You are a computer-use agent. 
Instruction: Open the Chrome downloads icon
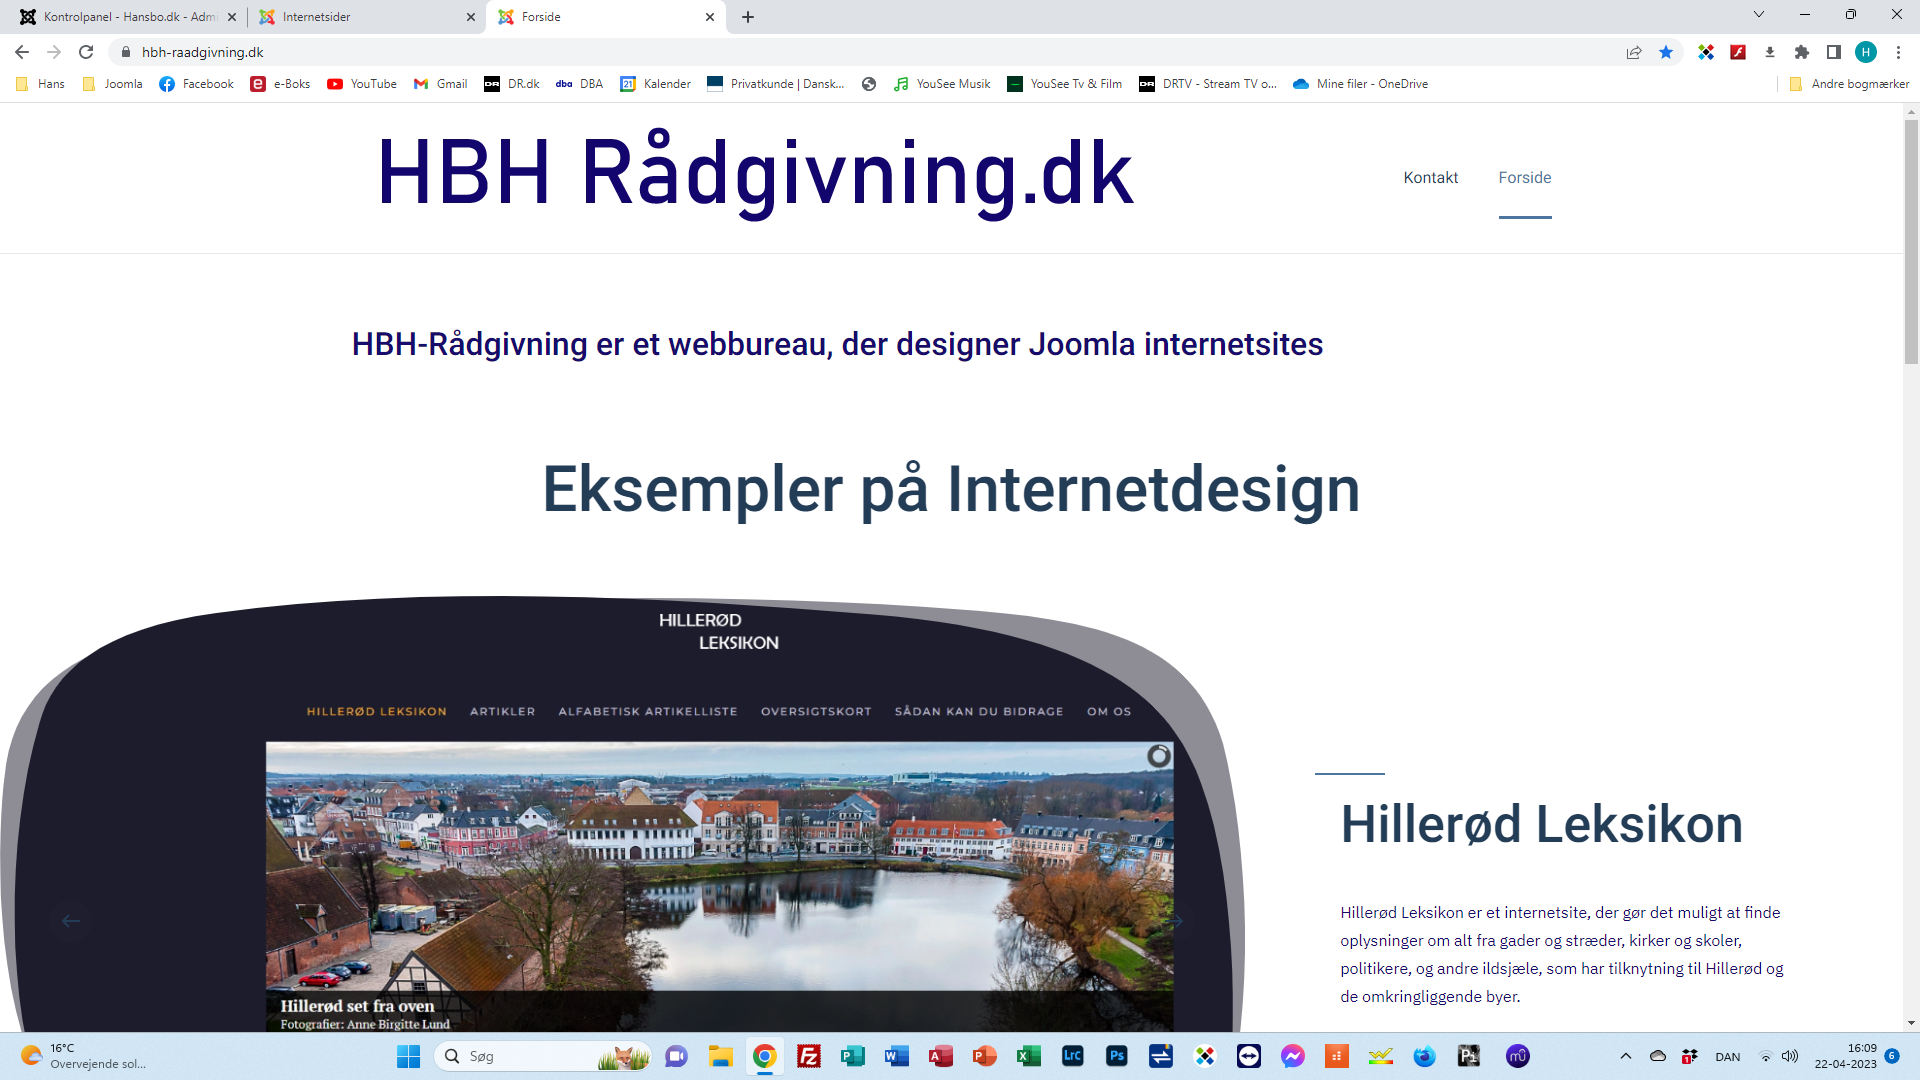click(x=1770, y=52)
